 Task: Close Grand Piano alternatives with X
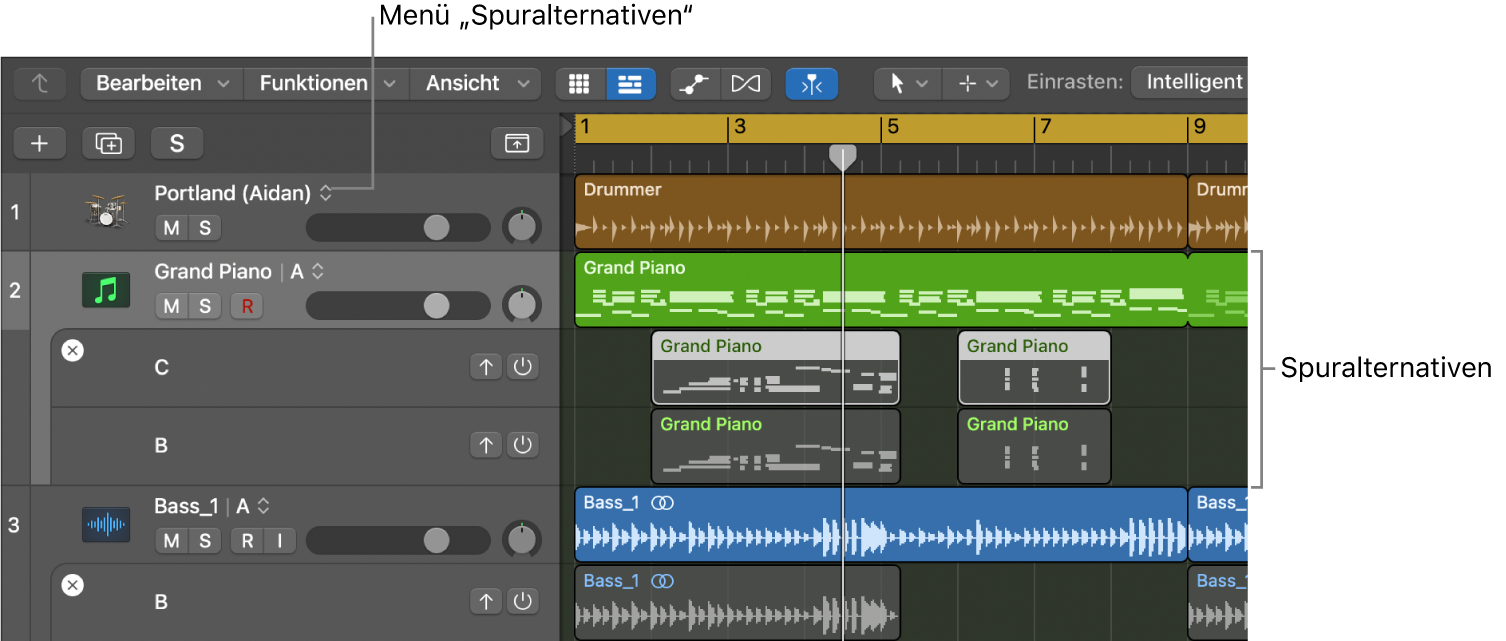73,350
